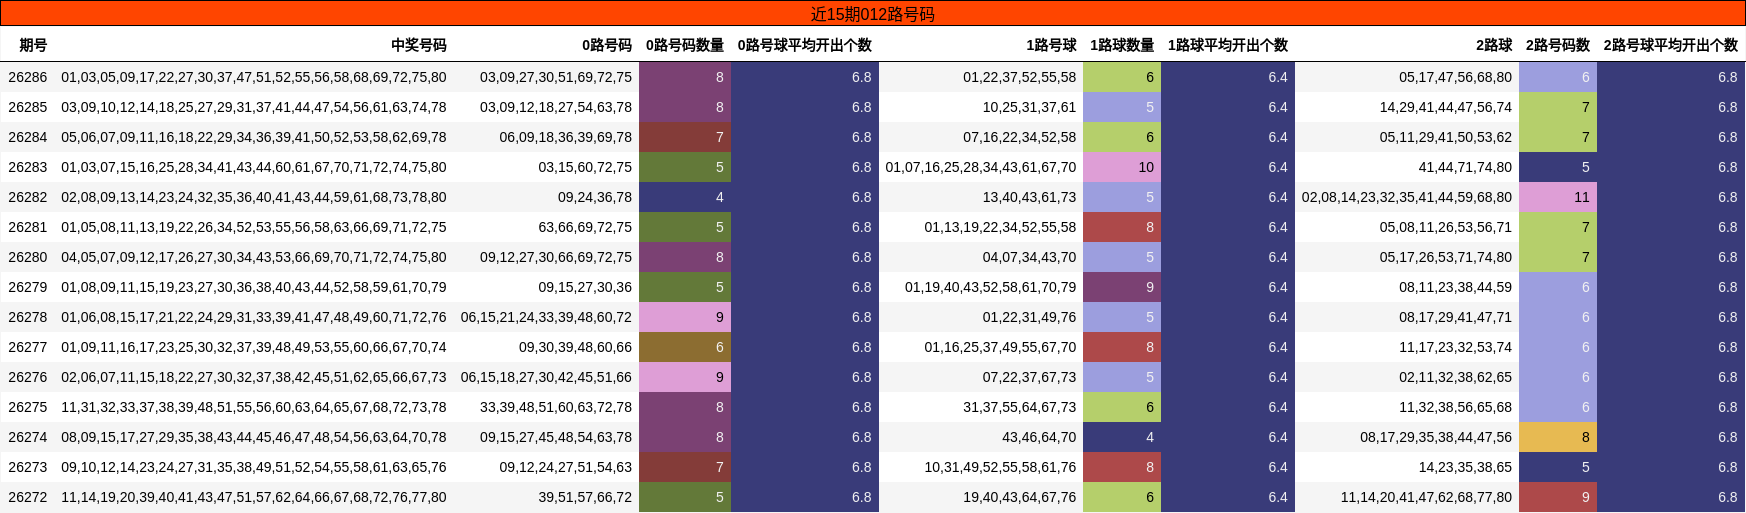Click the 2路号球平均开出个数 column header
This screenshot has width=1746, height=513.
click(1671, 45)
